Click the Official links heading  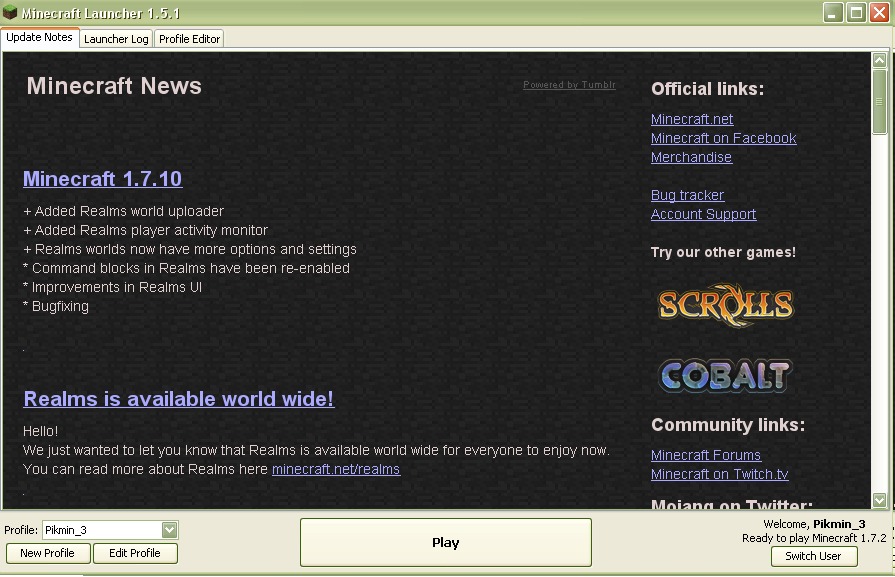pos(707,89)
